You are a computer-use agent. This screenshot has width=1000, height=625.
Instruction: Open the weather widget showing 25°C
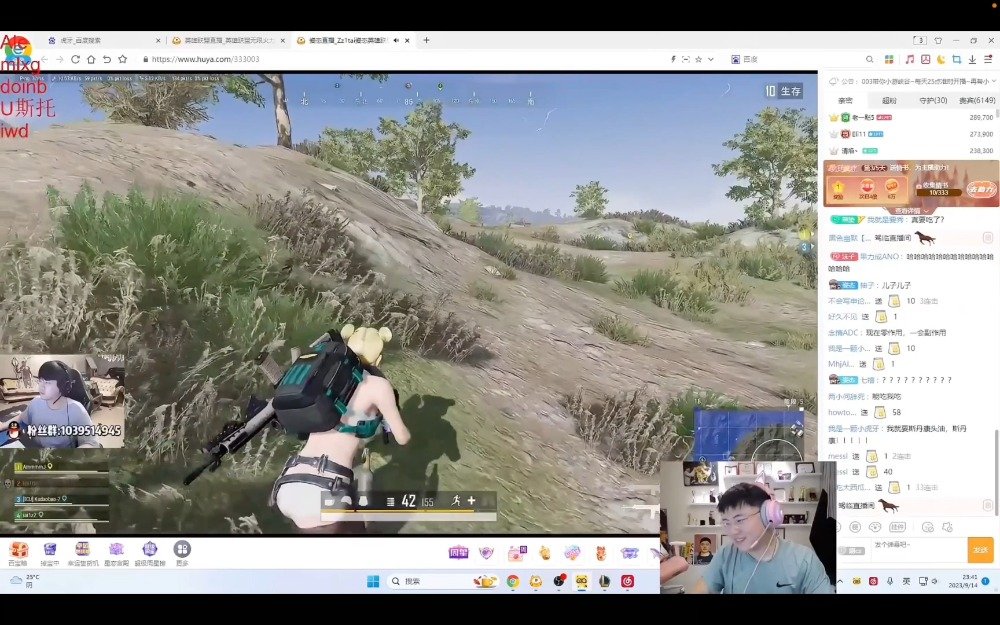point(26,581)
